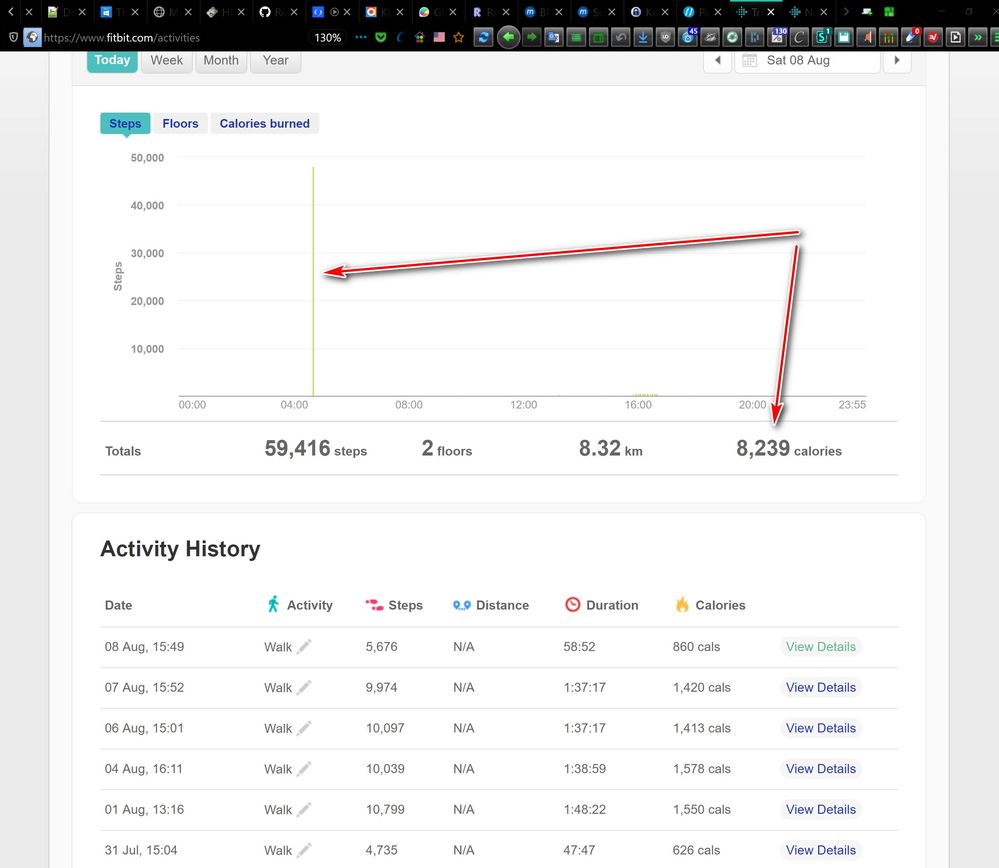This screenshot has height=868, width=999.
Task: Edit the 01 Aug Walk with pencil icon
Action: (304, 809)
